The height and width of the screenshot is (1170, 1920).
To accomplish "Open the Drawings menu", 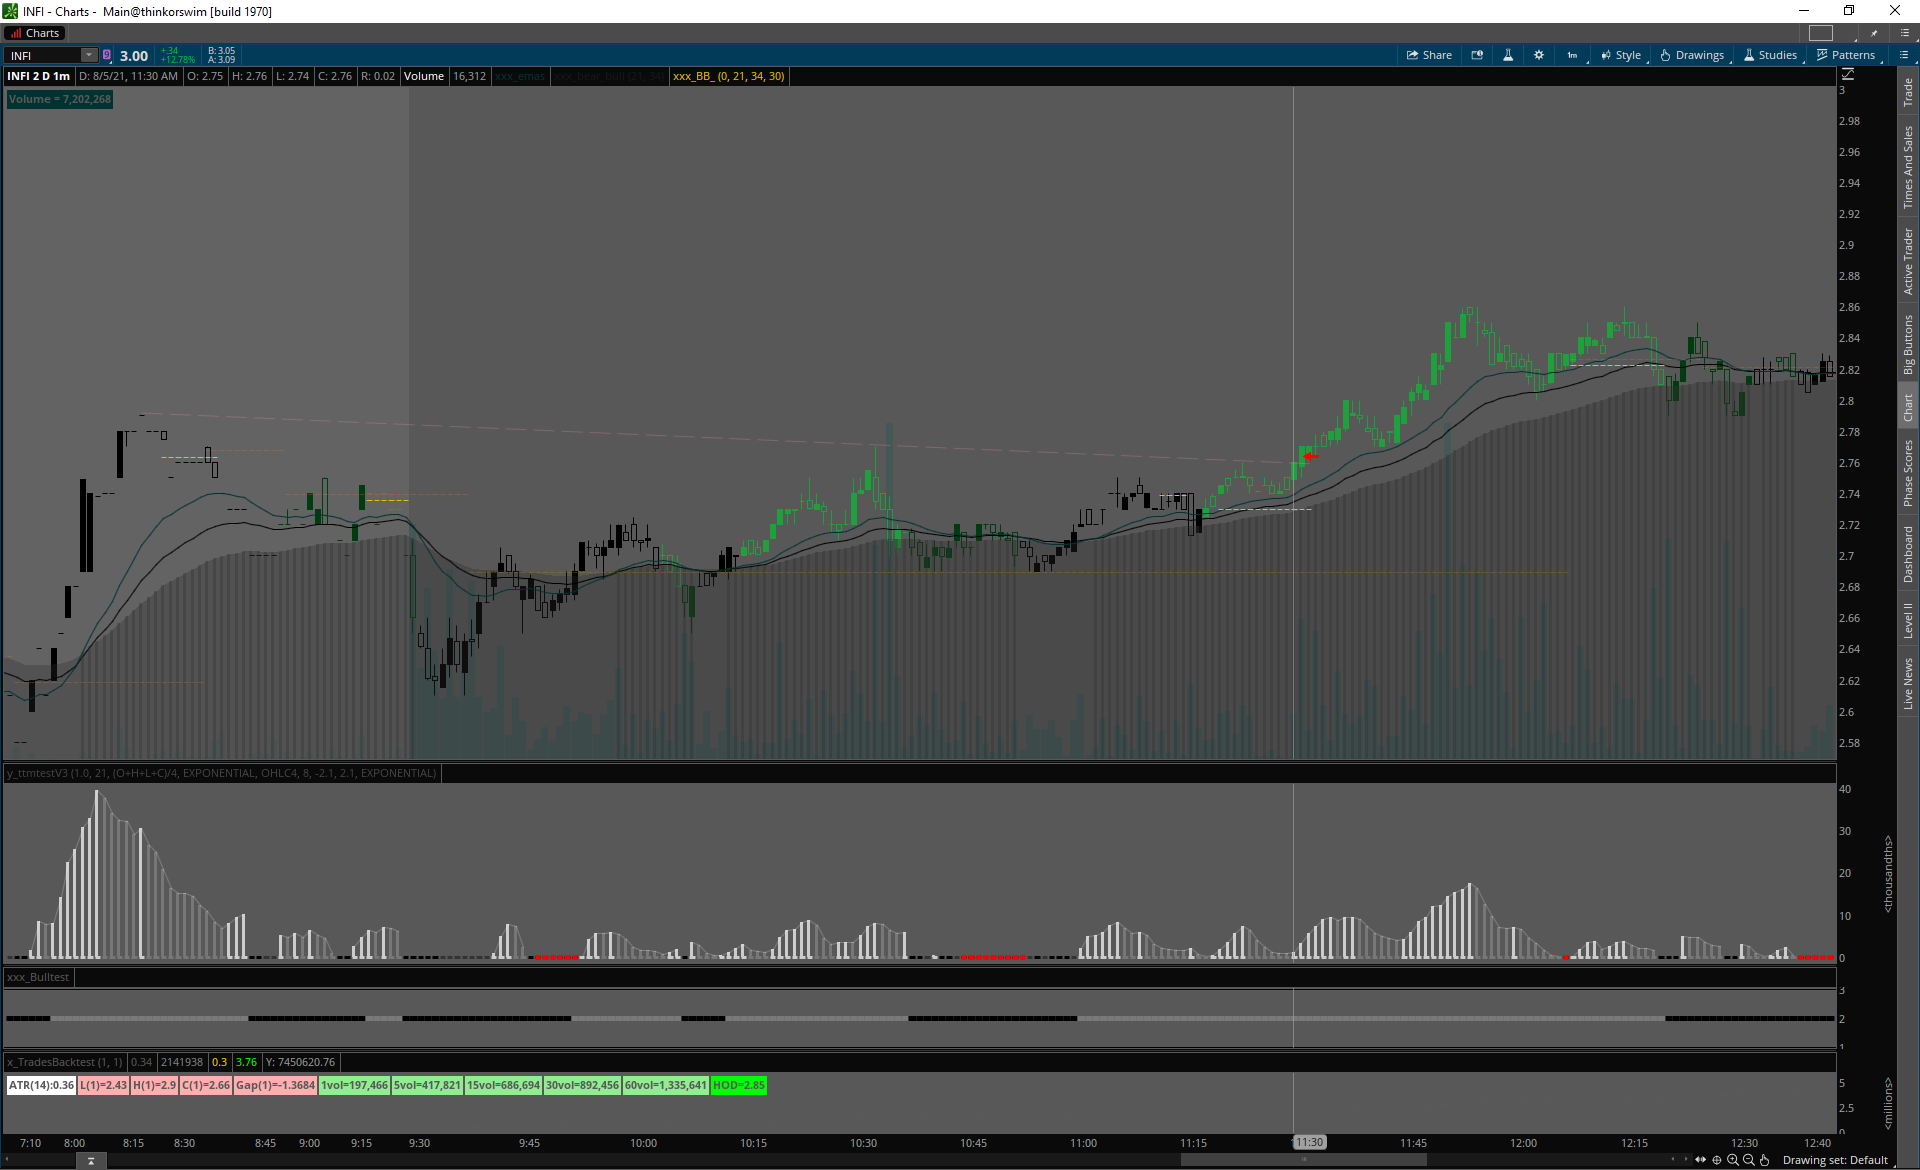I will (x=1692, y=55).
